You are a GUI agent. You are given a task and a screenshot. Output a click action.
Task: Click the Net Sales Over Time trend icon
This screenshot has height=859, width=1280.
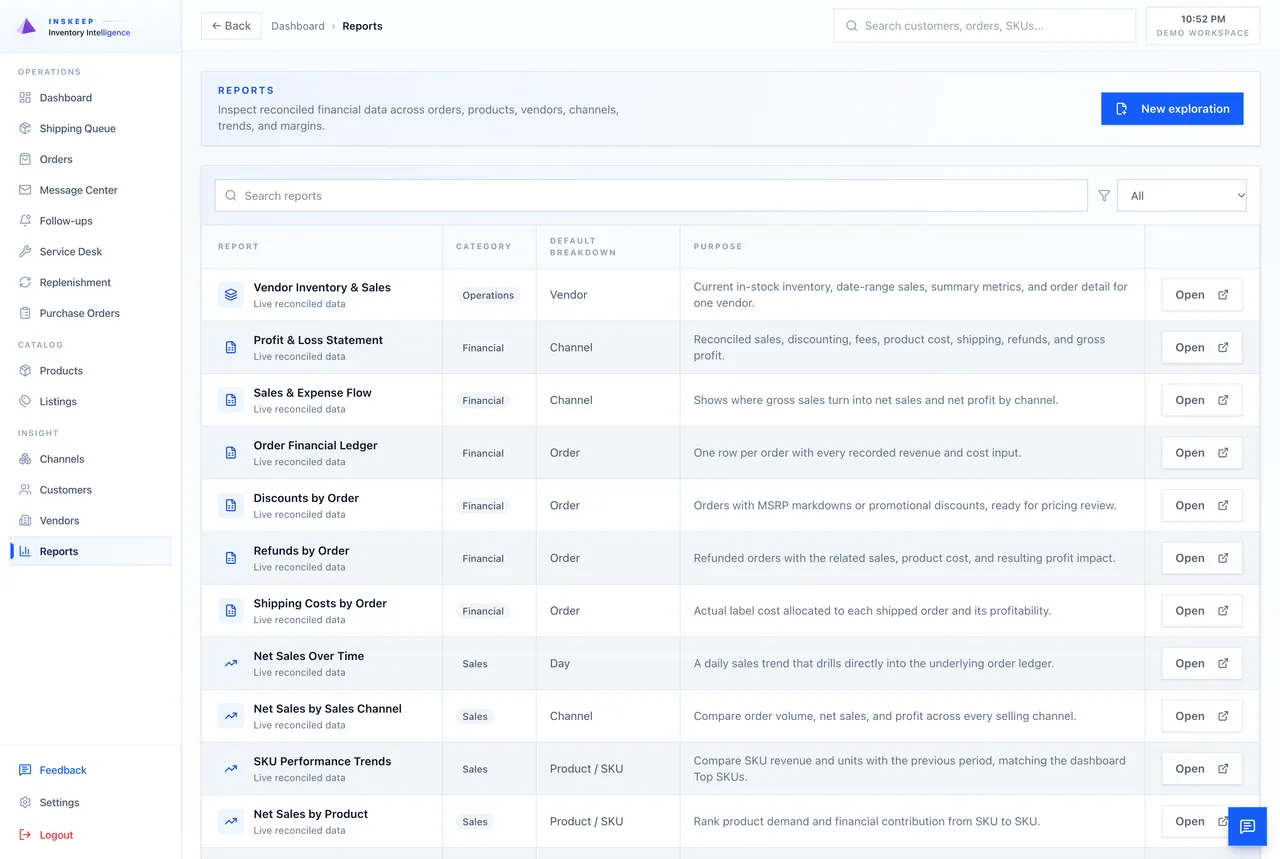(x=231, y=663)
